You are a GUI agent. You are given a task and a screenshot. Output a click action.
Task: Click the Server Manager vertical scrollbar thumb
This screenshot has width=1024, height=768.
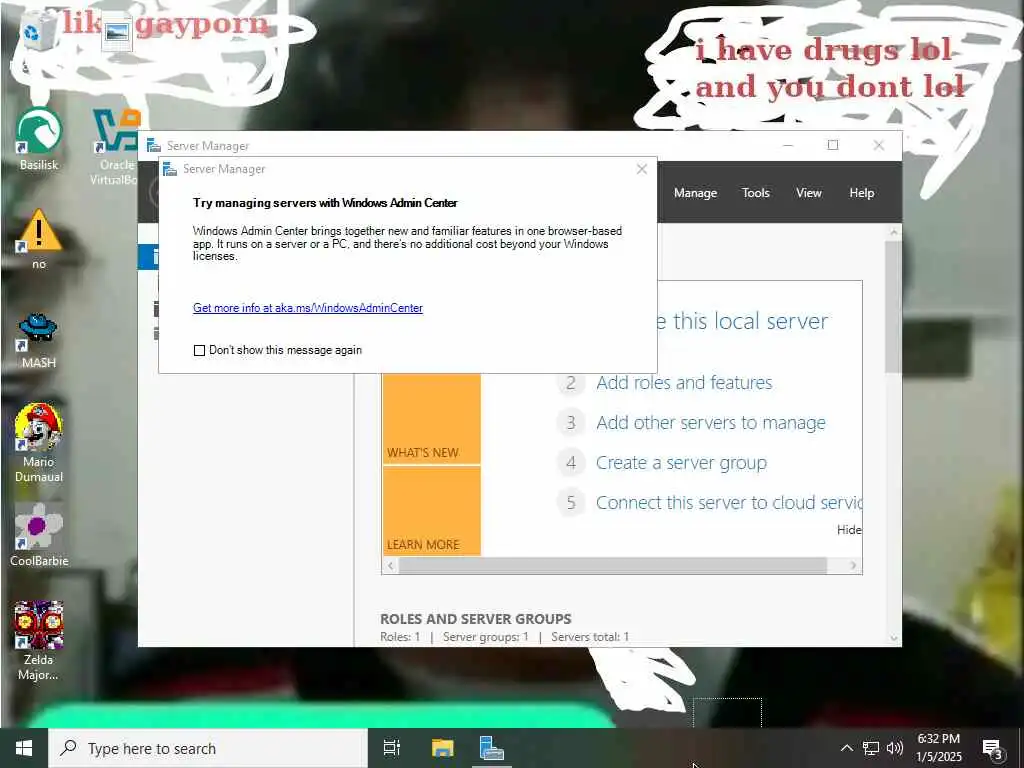pyautogui.click(x=893, y=307)
